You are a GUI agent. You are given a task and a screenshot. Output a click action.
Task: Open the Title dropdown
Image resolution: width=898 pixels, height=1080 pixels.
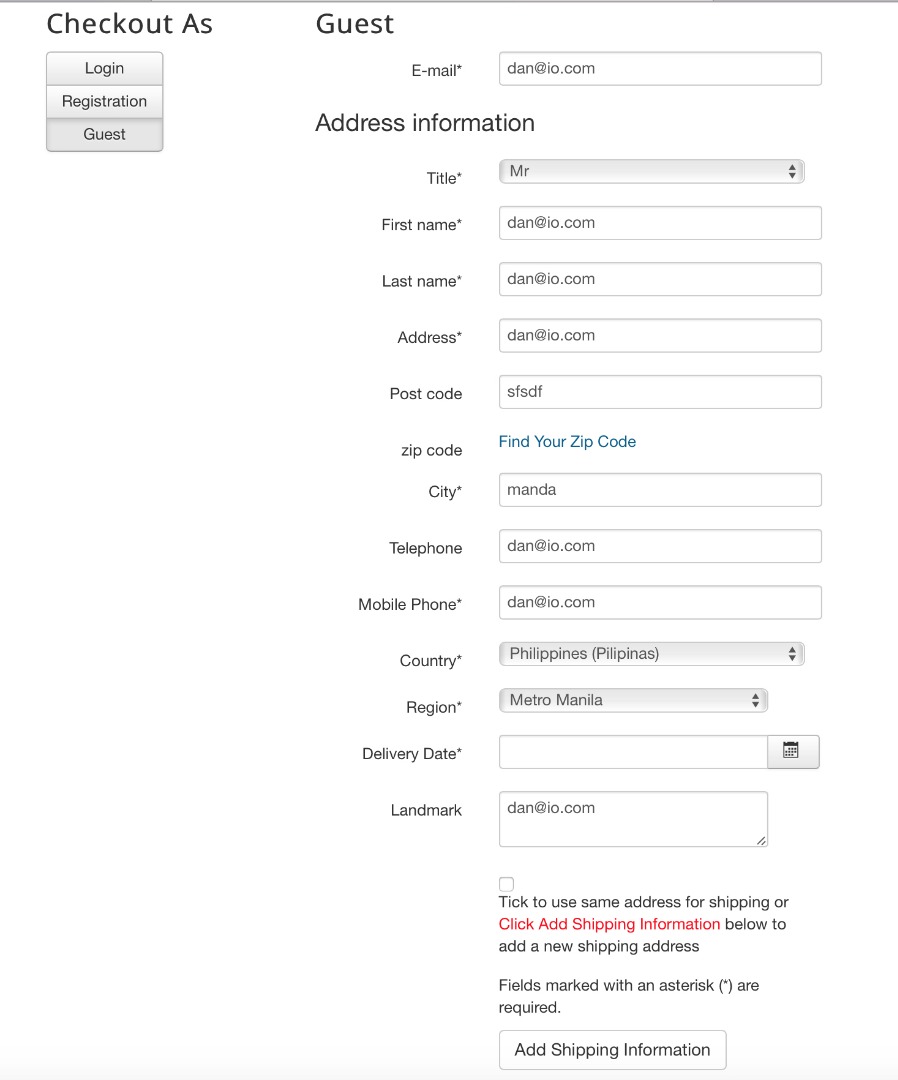[x=651, y=172]
